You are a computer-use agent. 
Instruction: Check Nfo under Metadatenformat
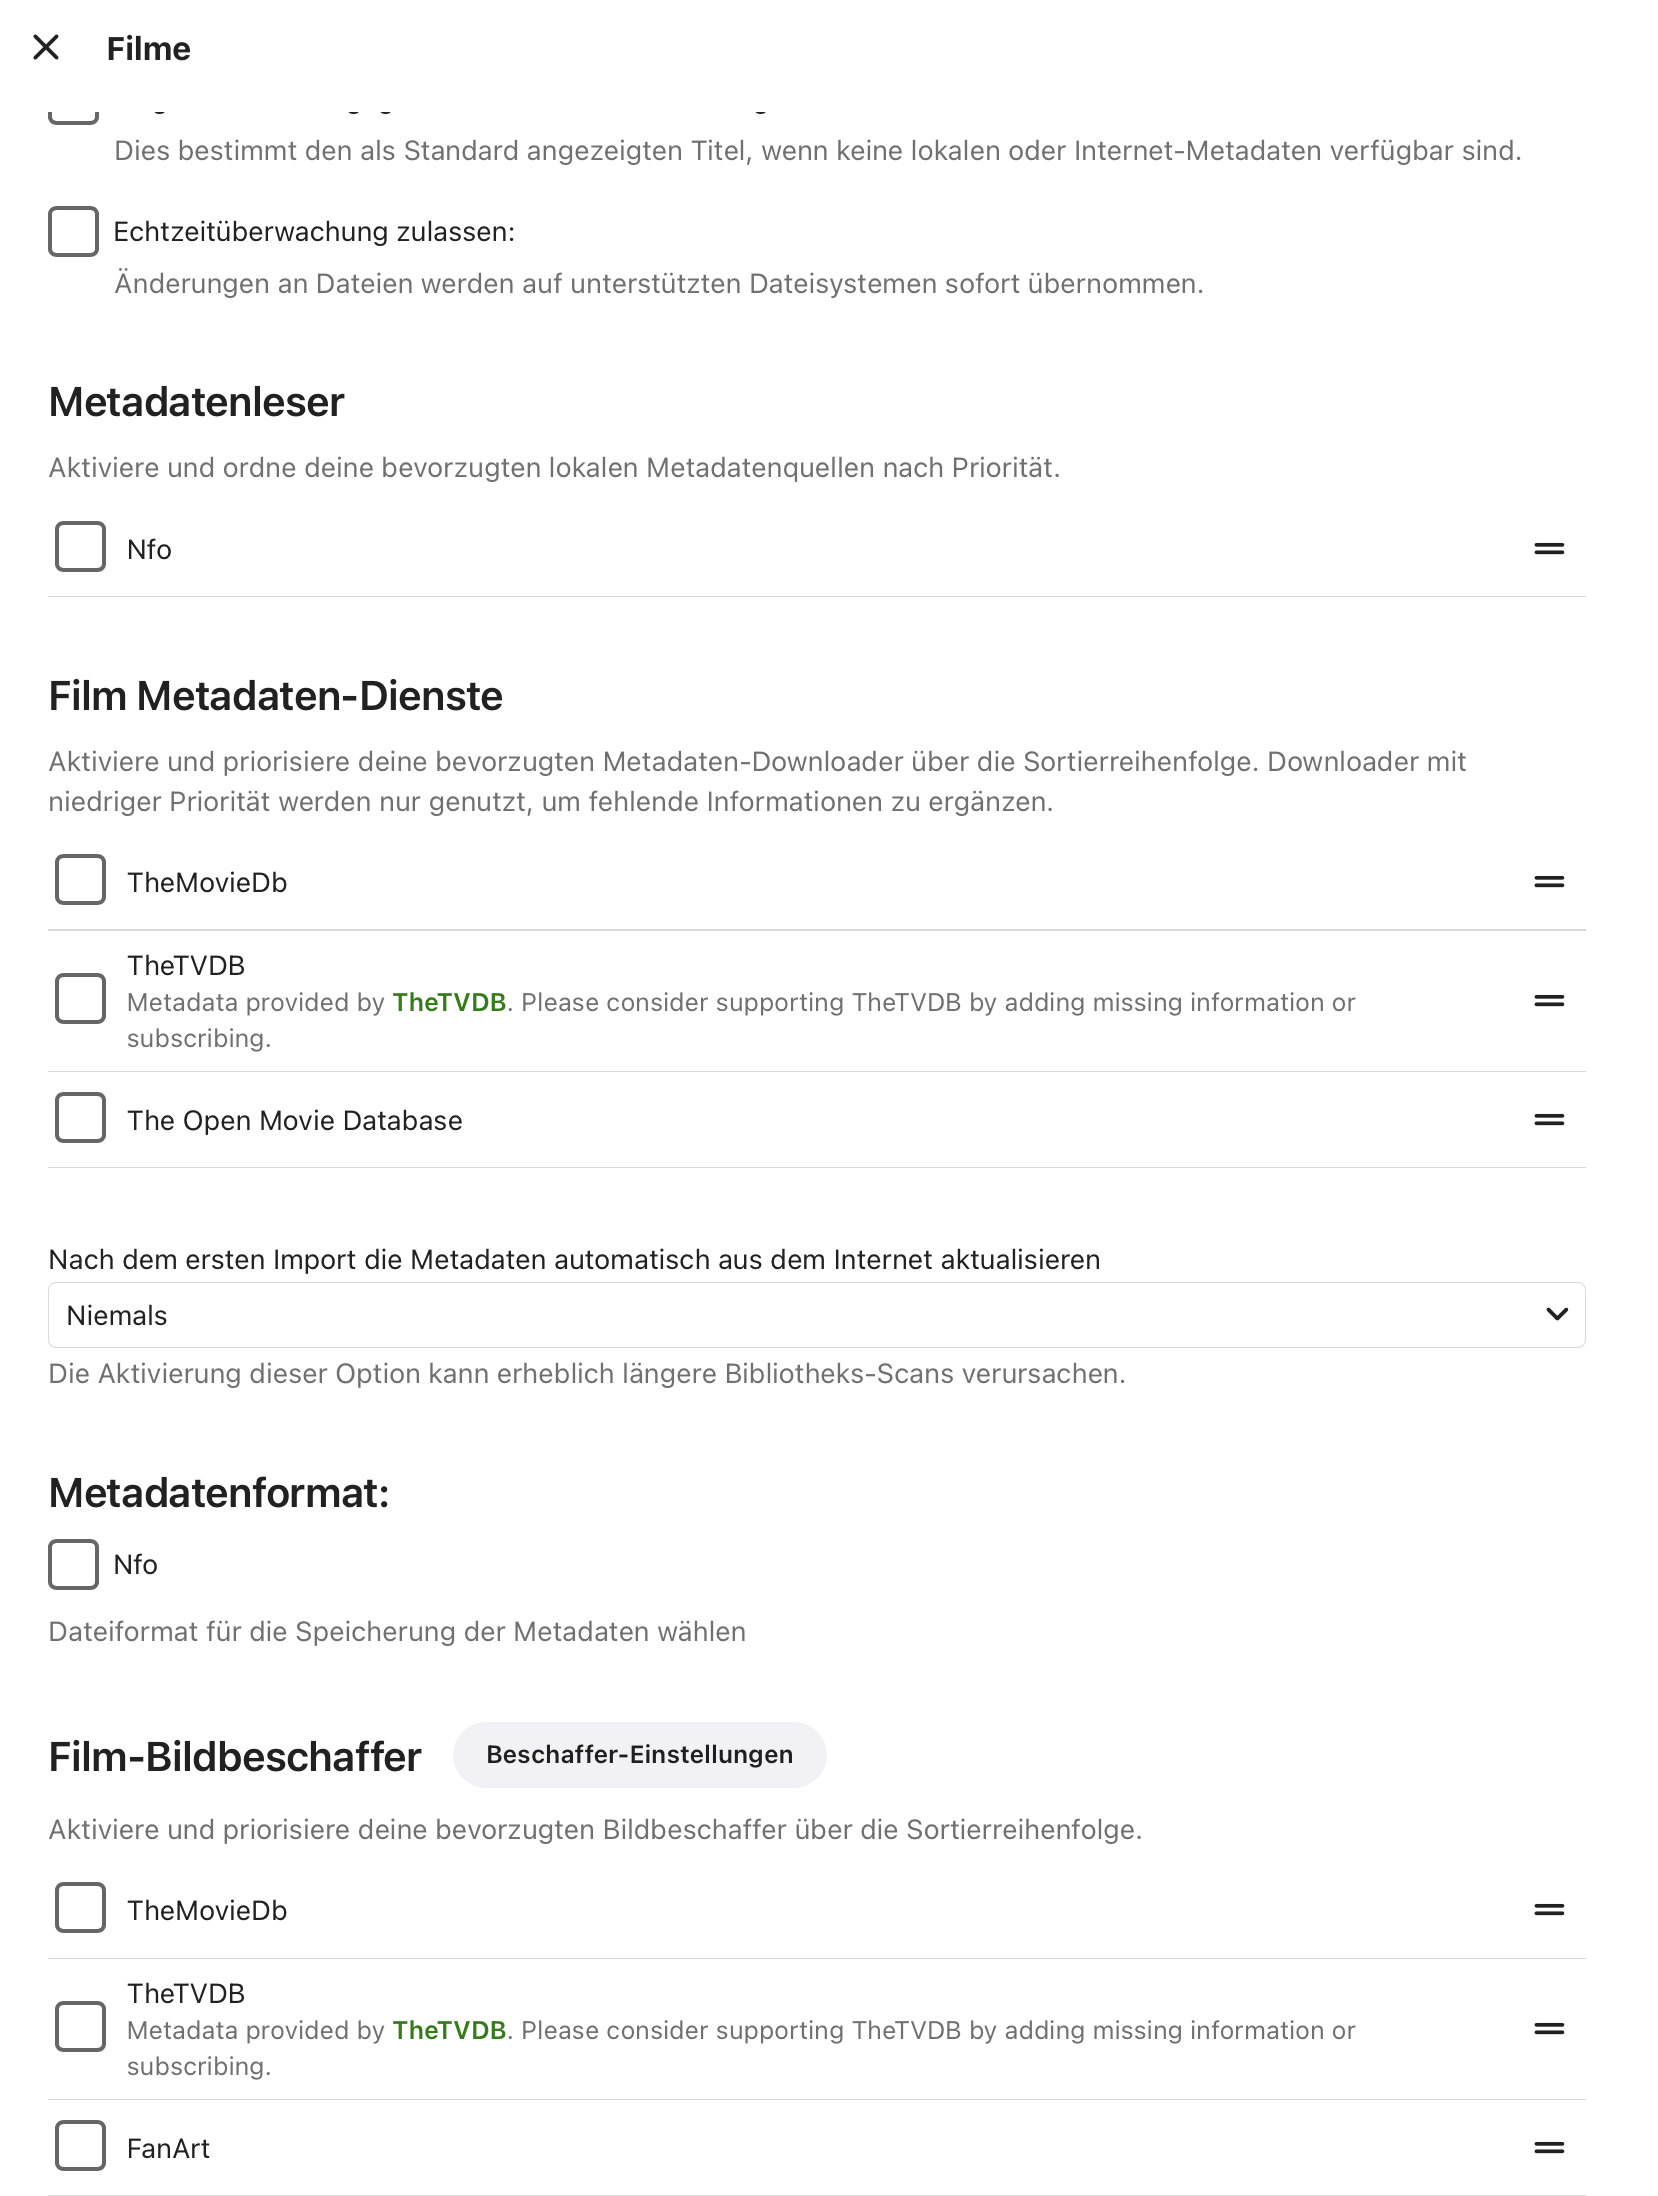[74, 1565]
